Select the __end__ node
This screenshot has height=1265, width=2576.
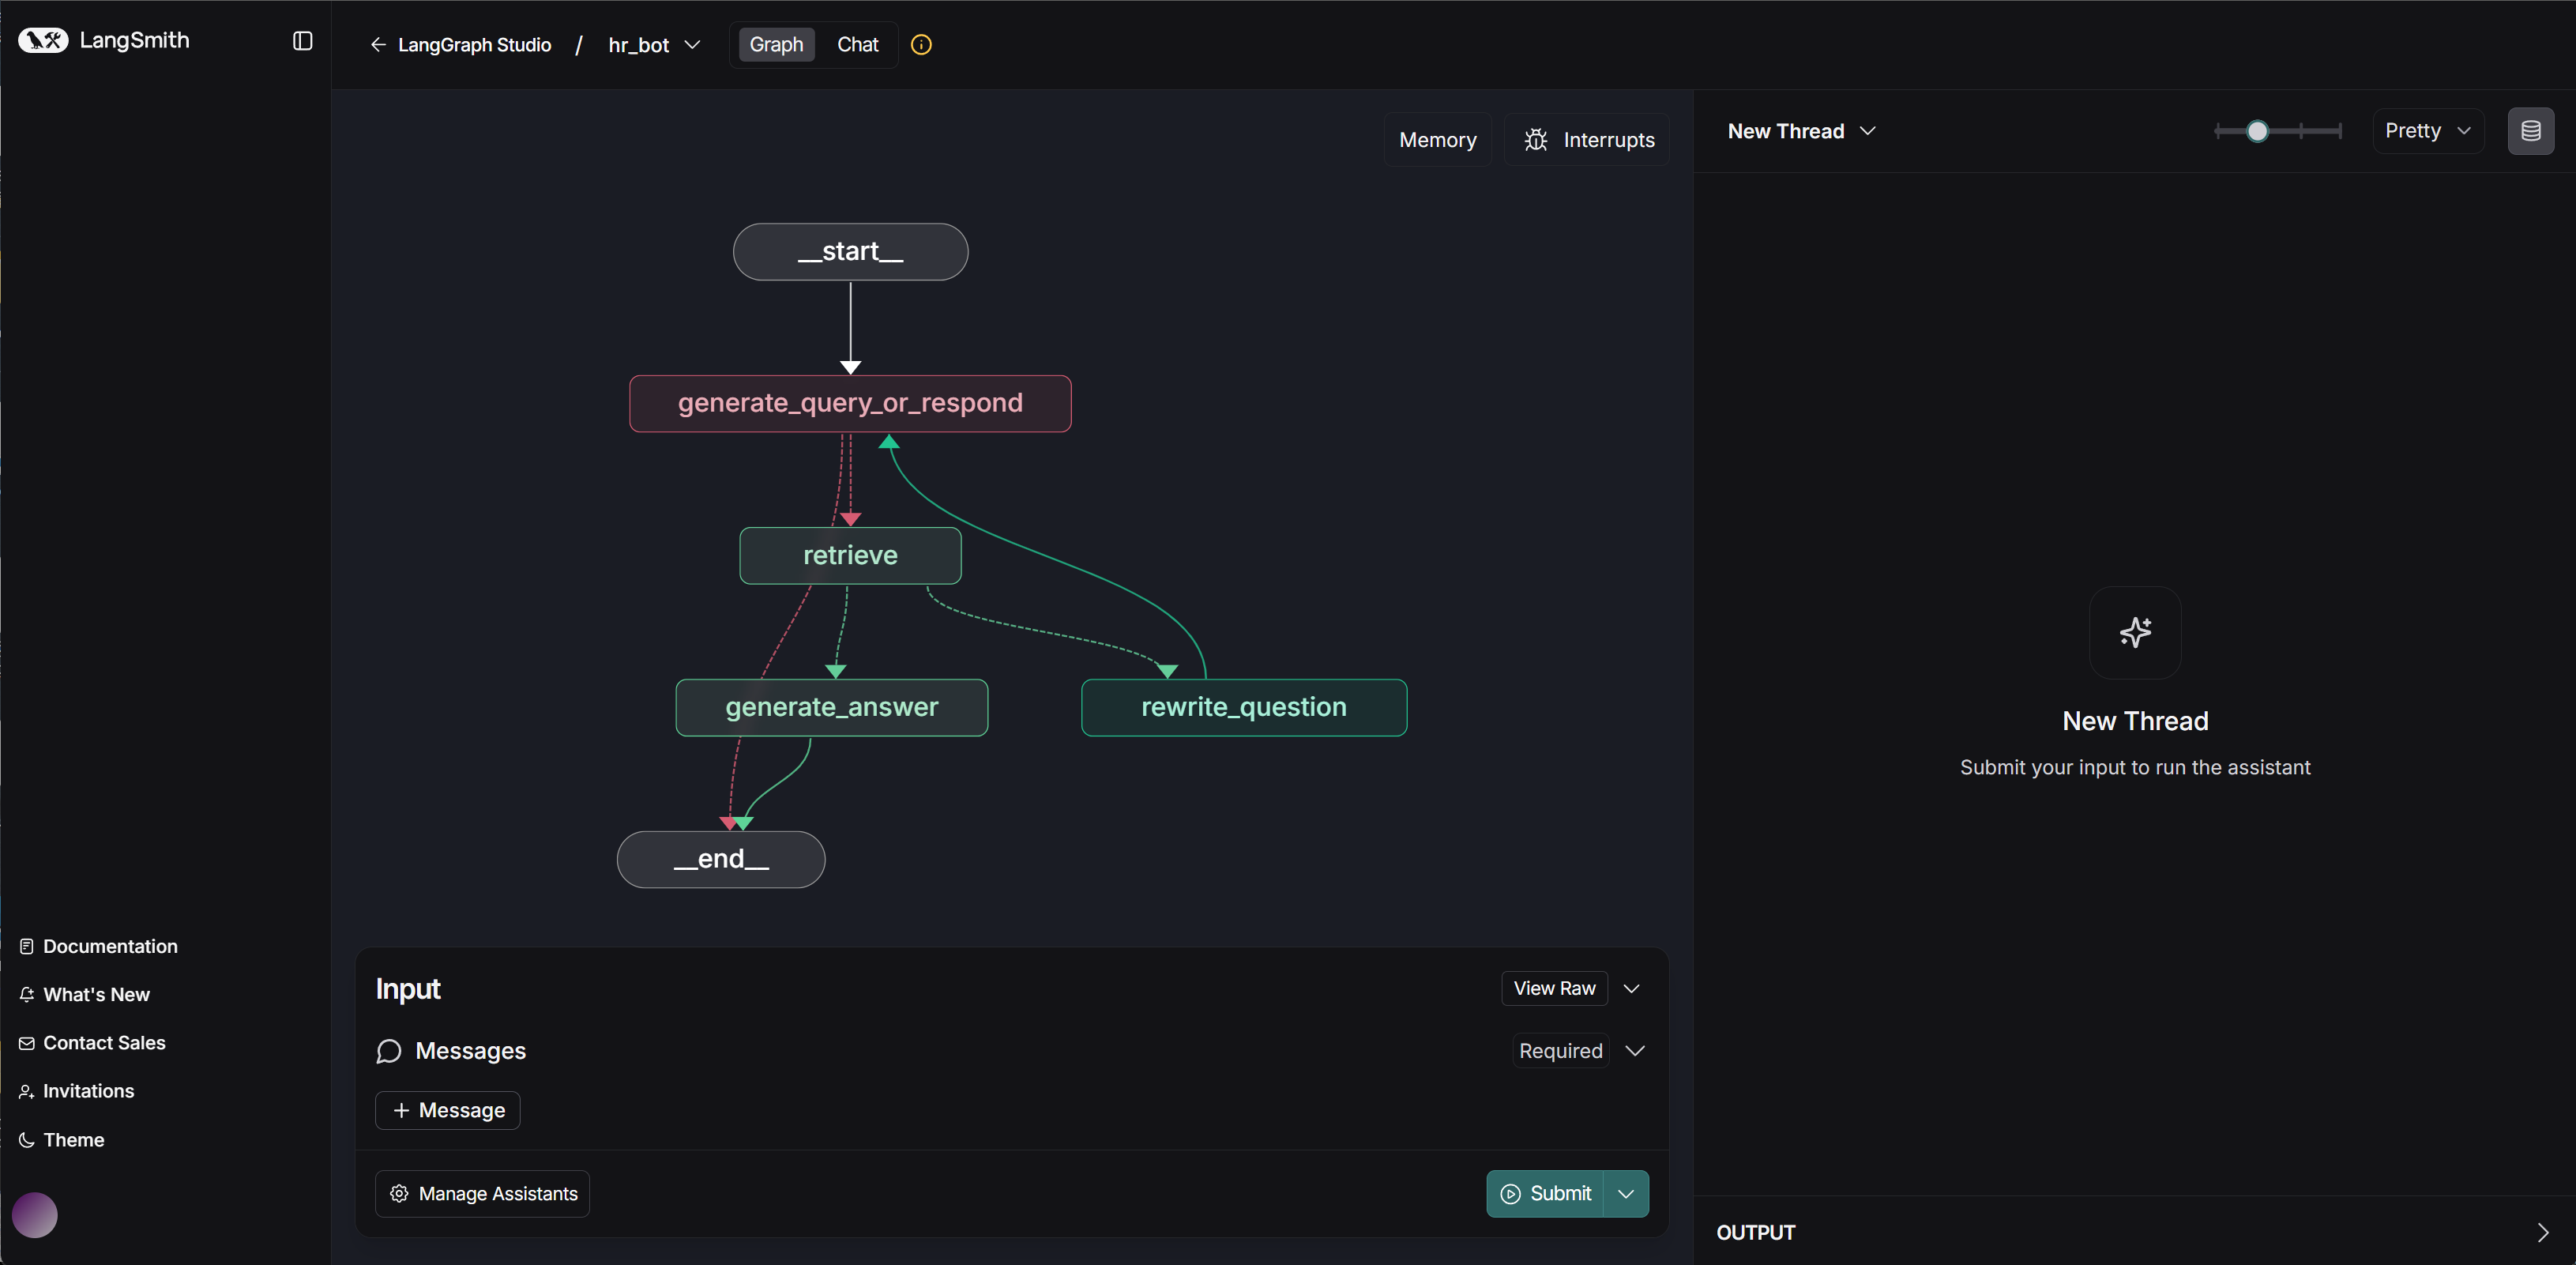pyautogui.click(x=721, y=860)
